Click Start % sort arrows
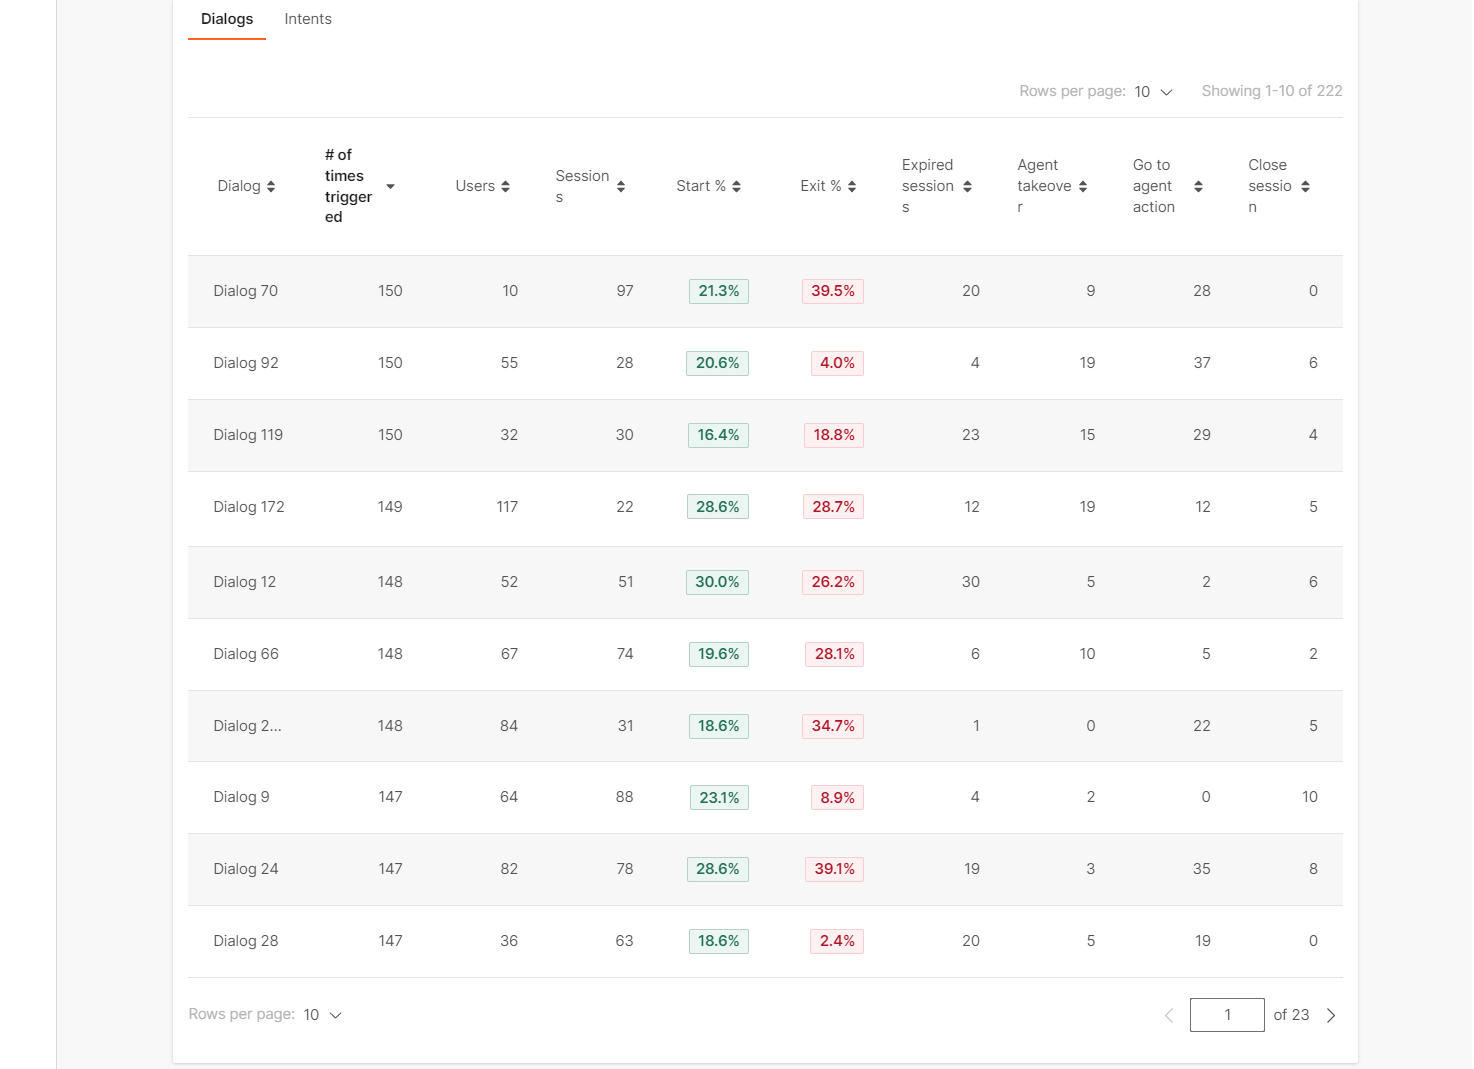This screenshot has height=1069, width=1474. point(737,187)
